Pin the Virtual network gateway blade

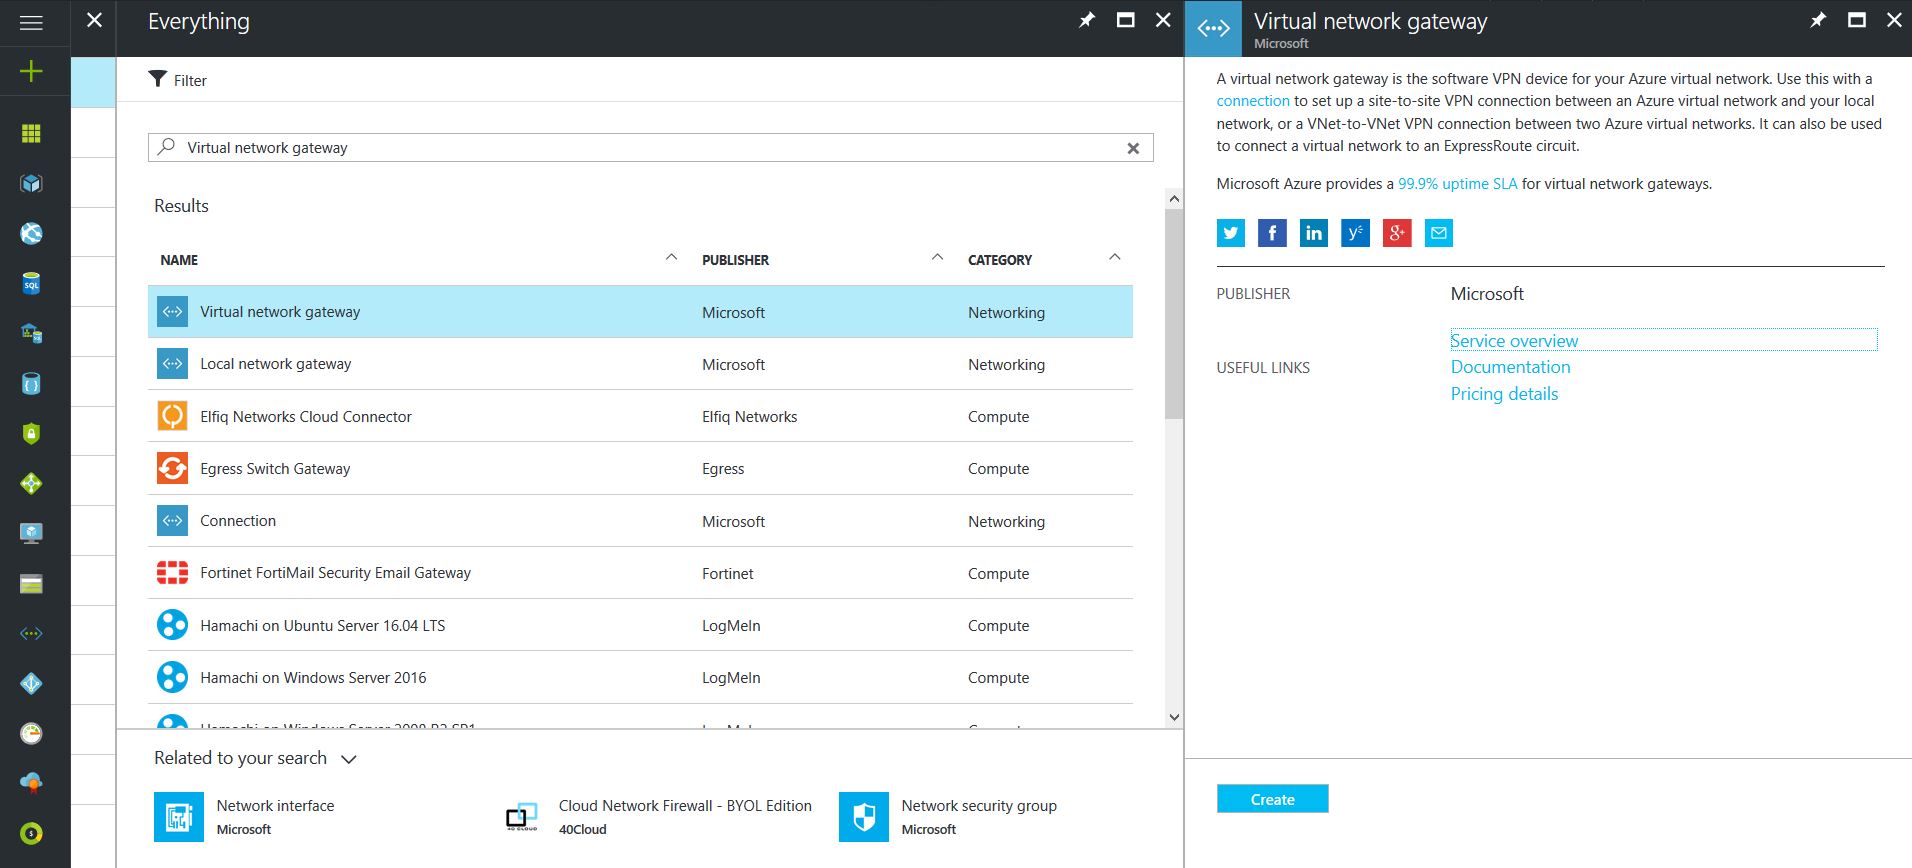(1817, 20)
